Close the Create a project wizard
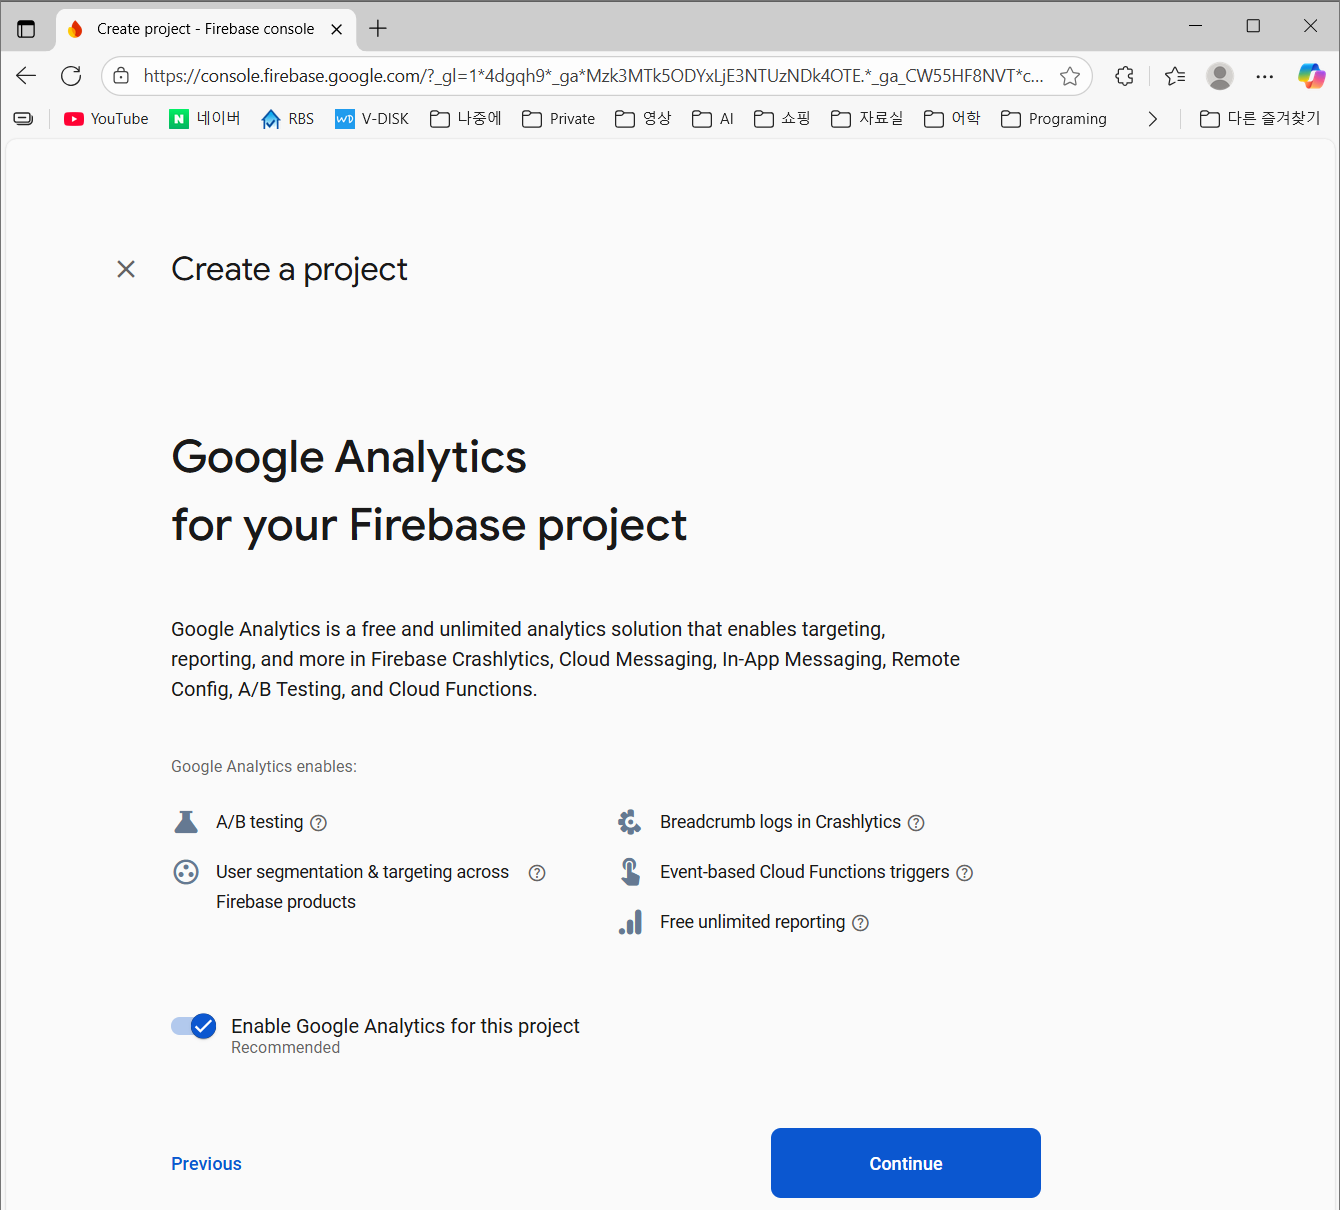Image resolution: width=1340 pixels, height=1210 pixels. (x=126, y=269)
